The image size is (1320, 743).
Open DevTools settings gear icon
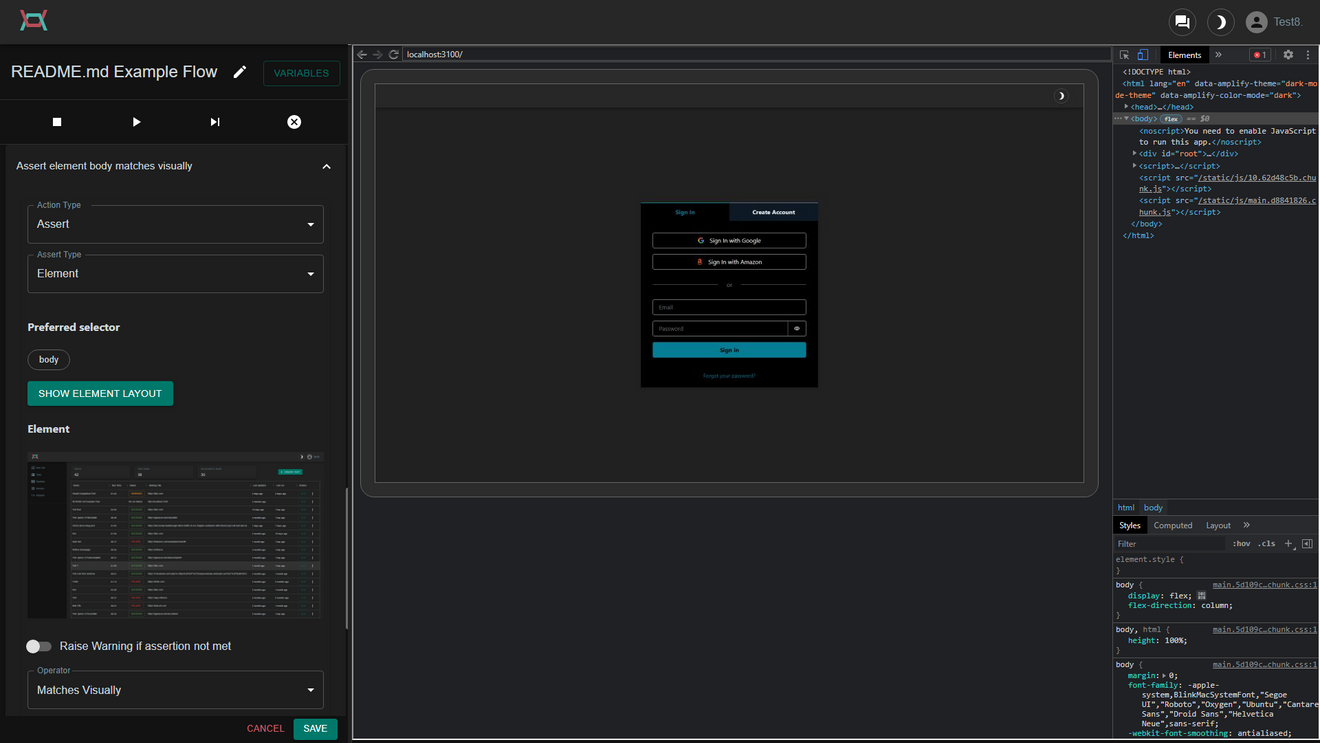coord(1288,55)
